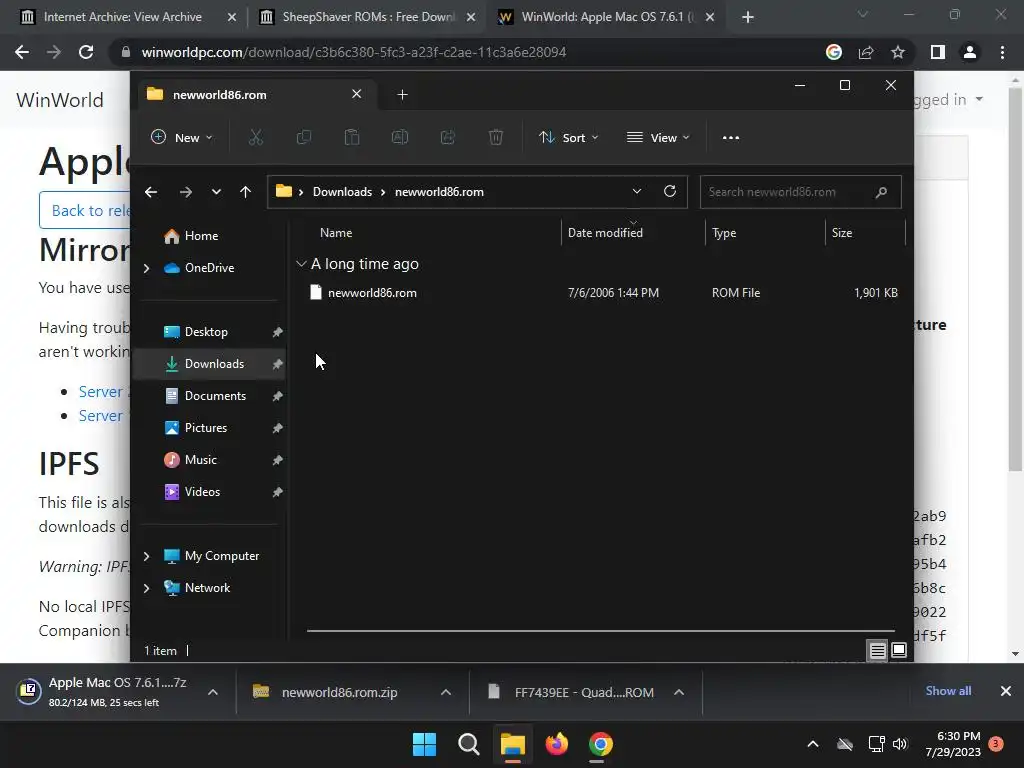
Task: Open the Chrome profile icon
Action: point(970,52)
